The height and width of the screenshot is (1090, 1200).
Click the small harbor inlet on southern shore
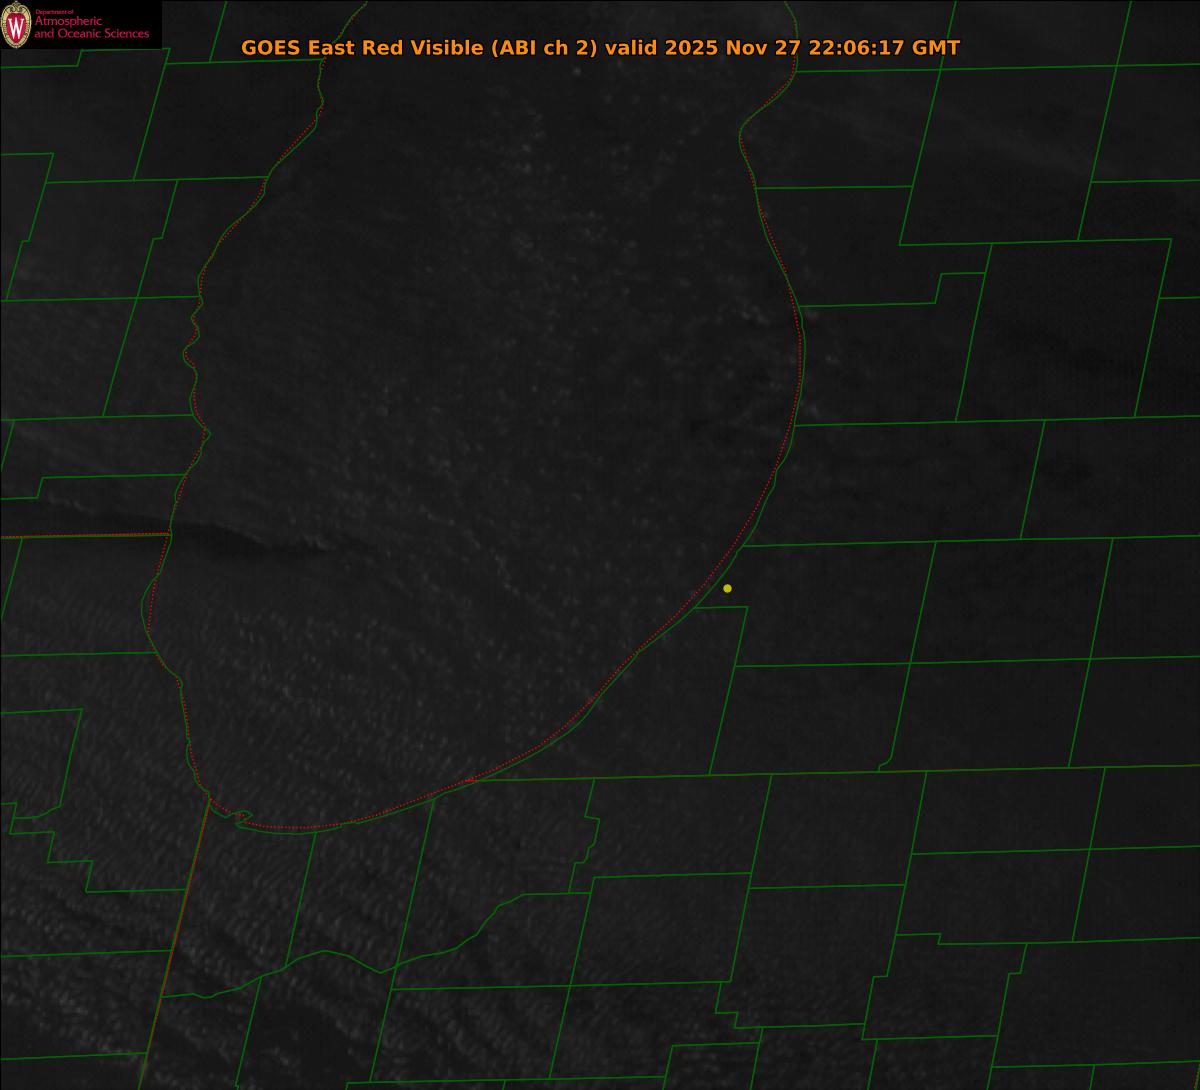point(240,817)
